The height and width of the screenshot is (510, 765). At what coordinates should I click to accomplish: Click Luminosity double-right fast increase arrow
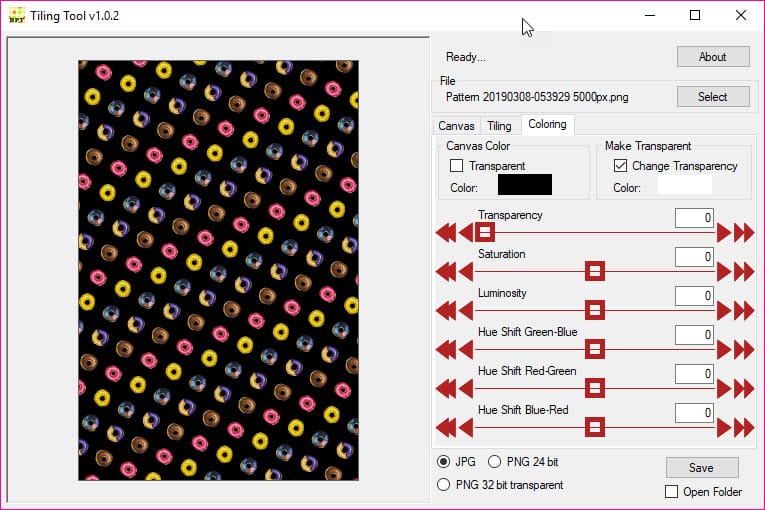coord(744,311)
